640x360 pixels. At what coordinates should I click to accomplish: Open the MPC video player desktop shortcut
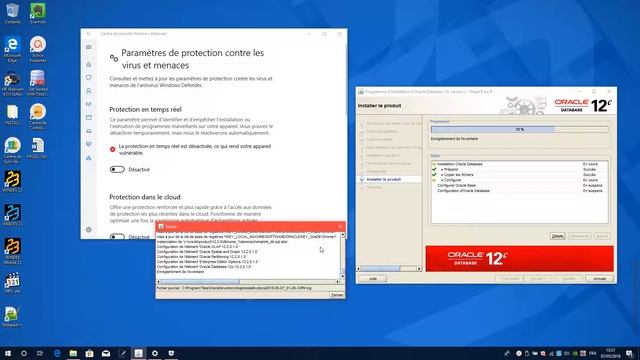point(12,283)
